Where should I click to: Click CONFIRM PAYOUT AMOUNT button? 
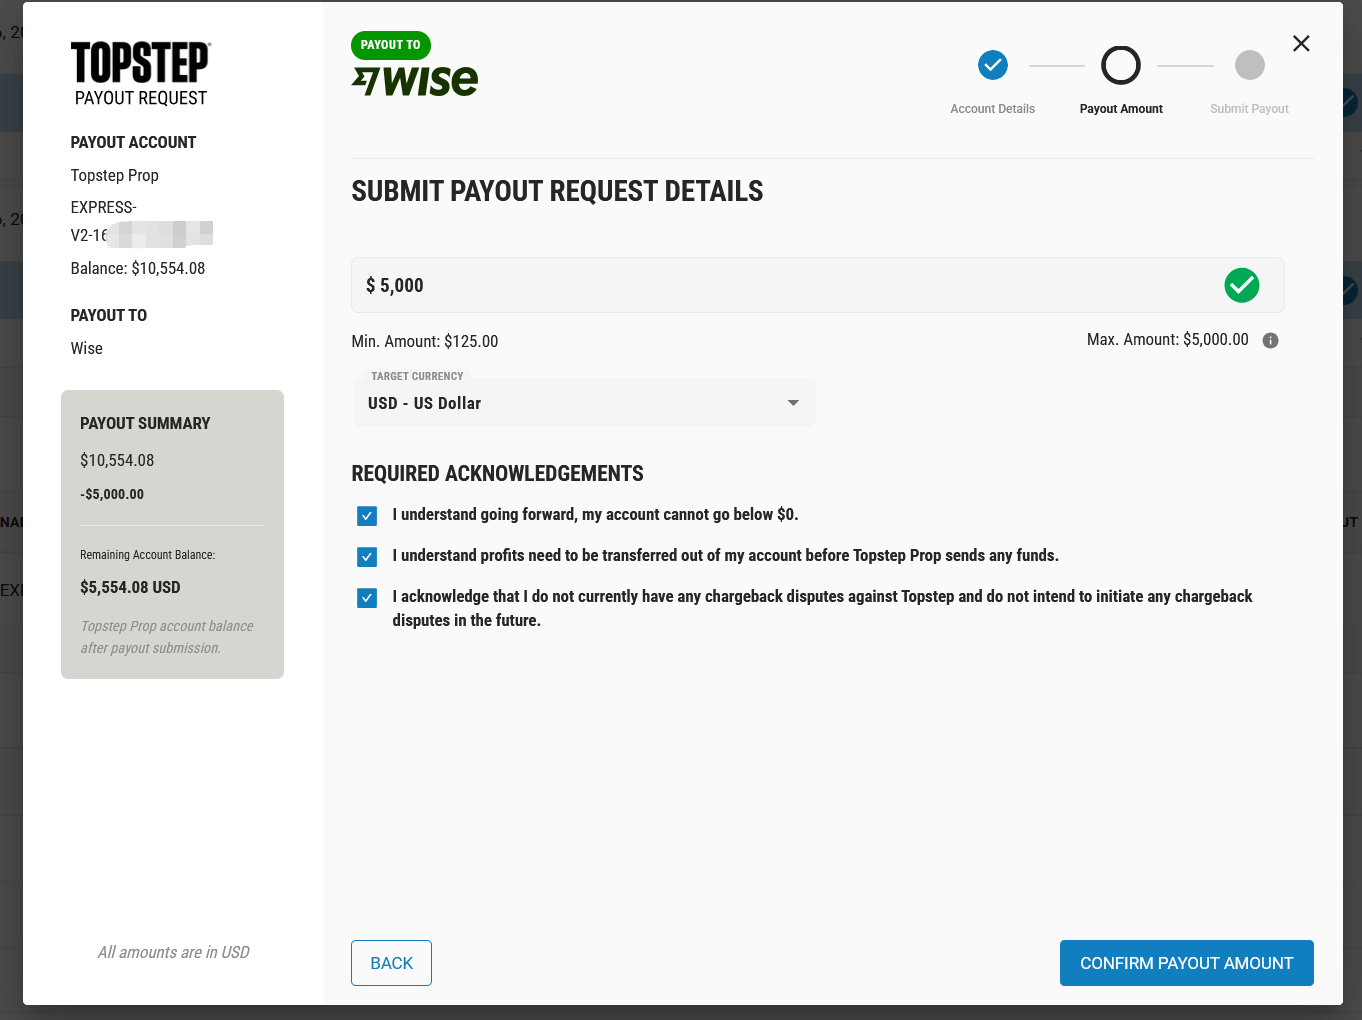1187,963
